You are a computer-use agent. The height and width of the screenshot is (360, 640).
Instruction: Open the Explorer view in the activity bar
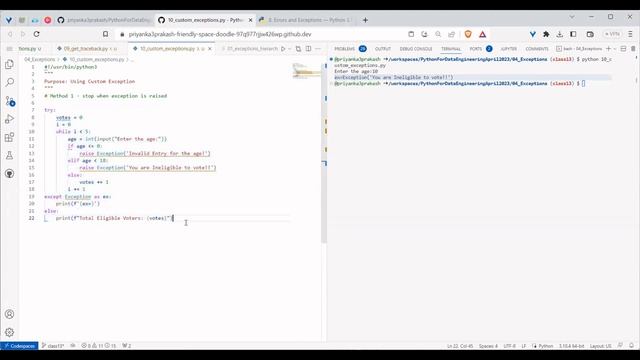click(9, 64)
